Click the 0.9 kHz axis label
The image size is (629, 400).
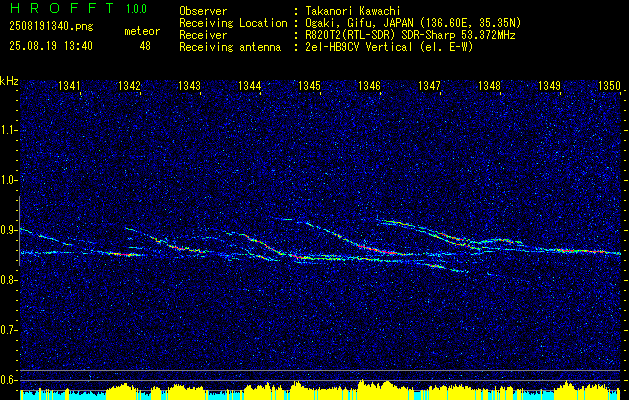pos(9,230)
